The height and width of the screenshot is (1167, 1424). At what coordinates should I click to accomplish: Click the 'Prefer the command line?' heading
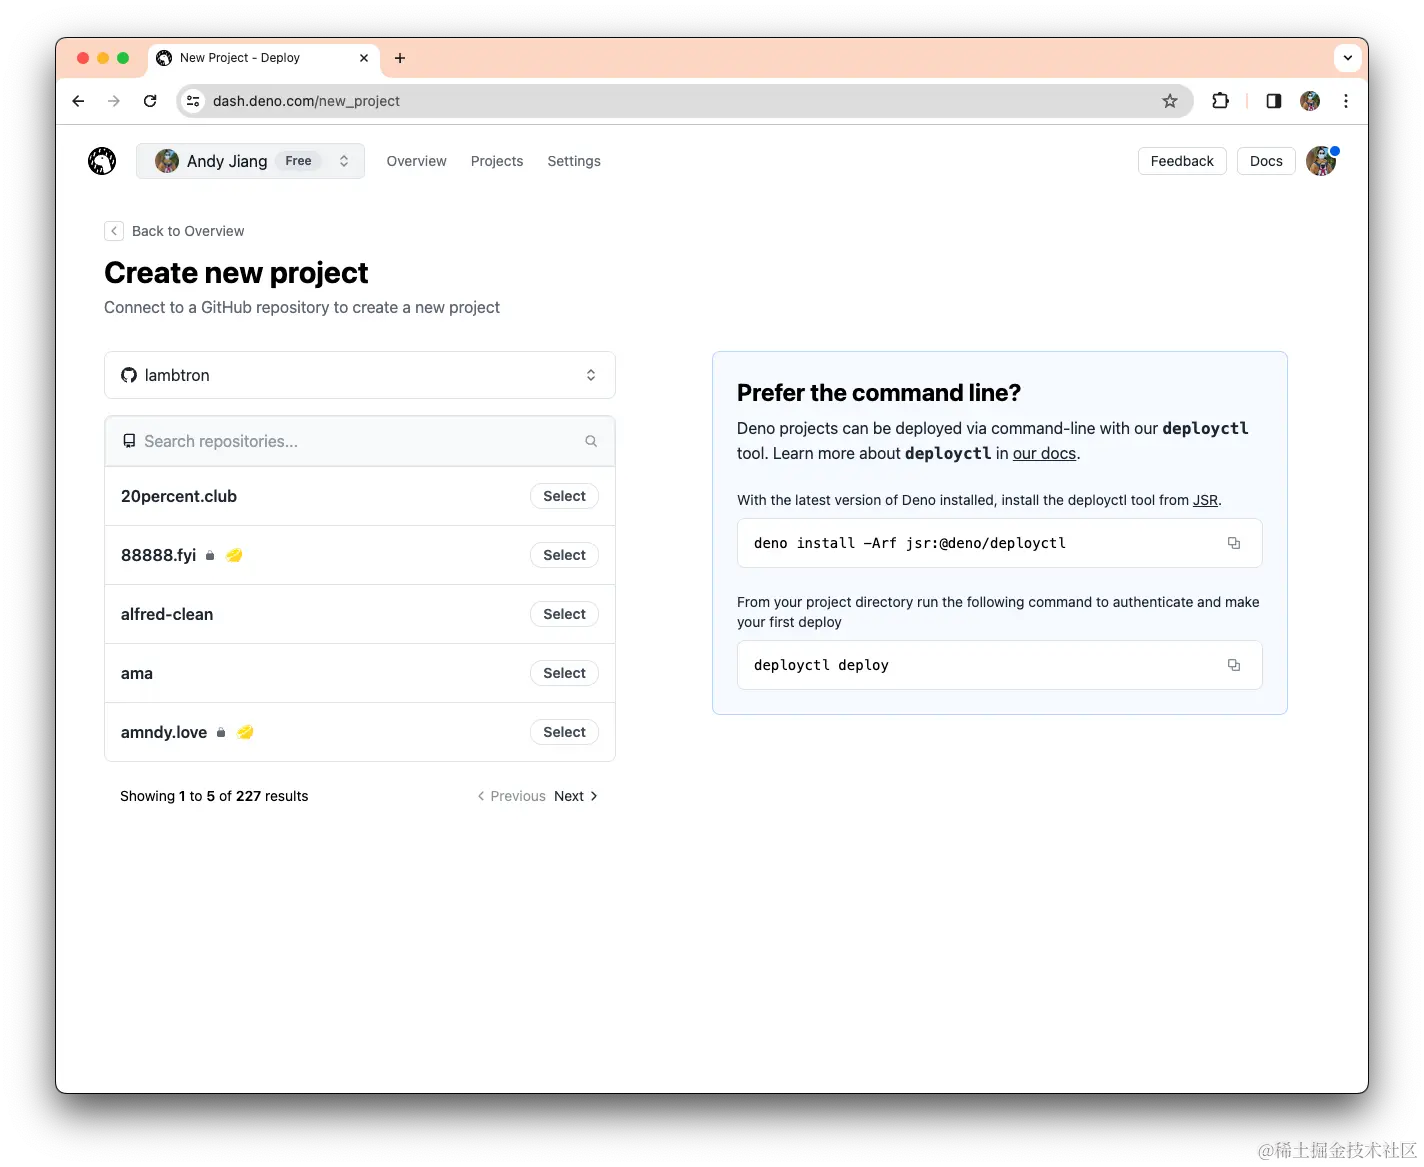pyautogui.click(x=879, y=392)
